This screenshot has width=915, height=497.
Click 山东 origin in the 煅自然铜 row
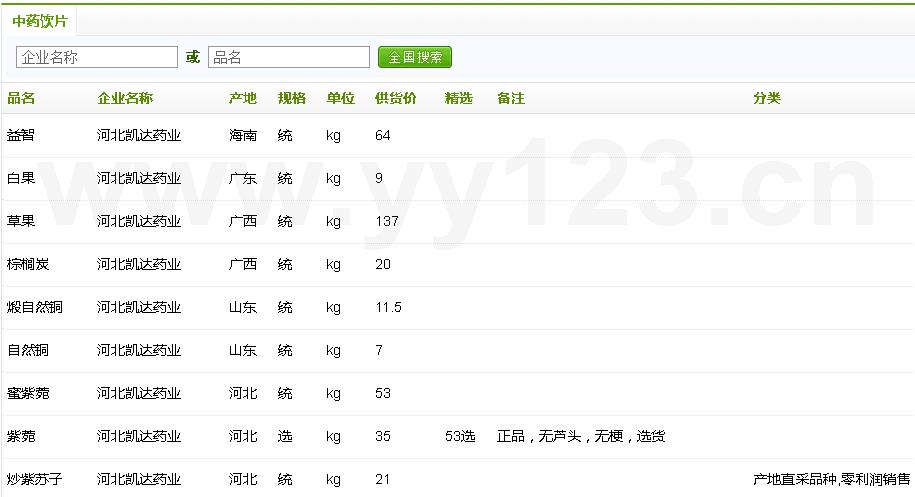[243, 307]
